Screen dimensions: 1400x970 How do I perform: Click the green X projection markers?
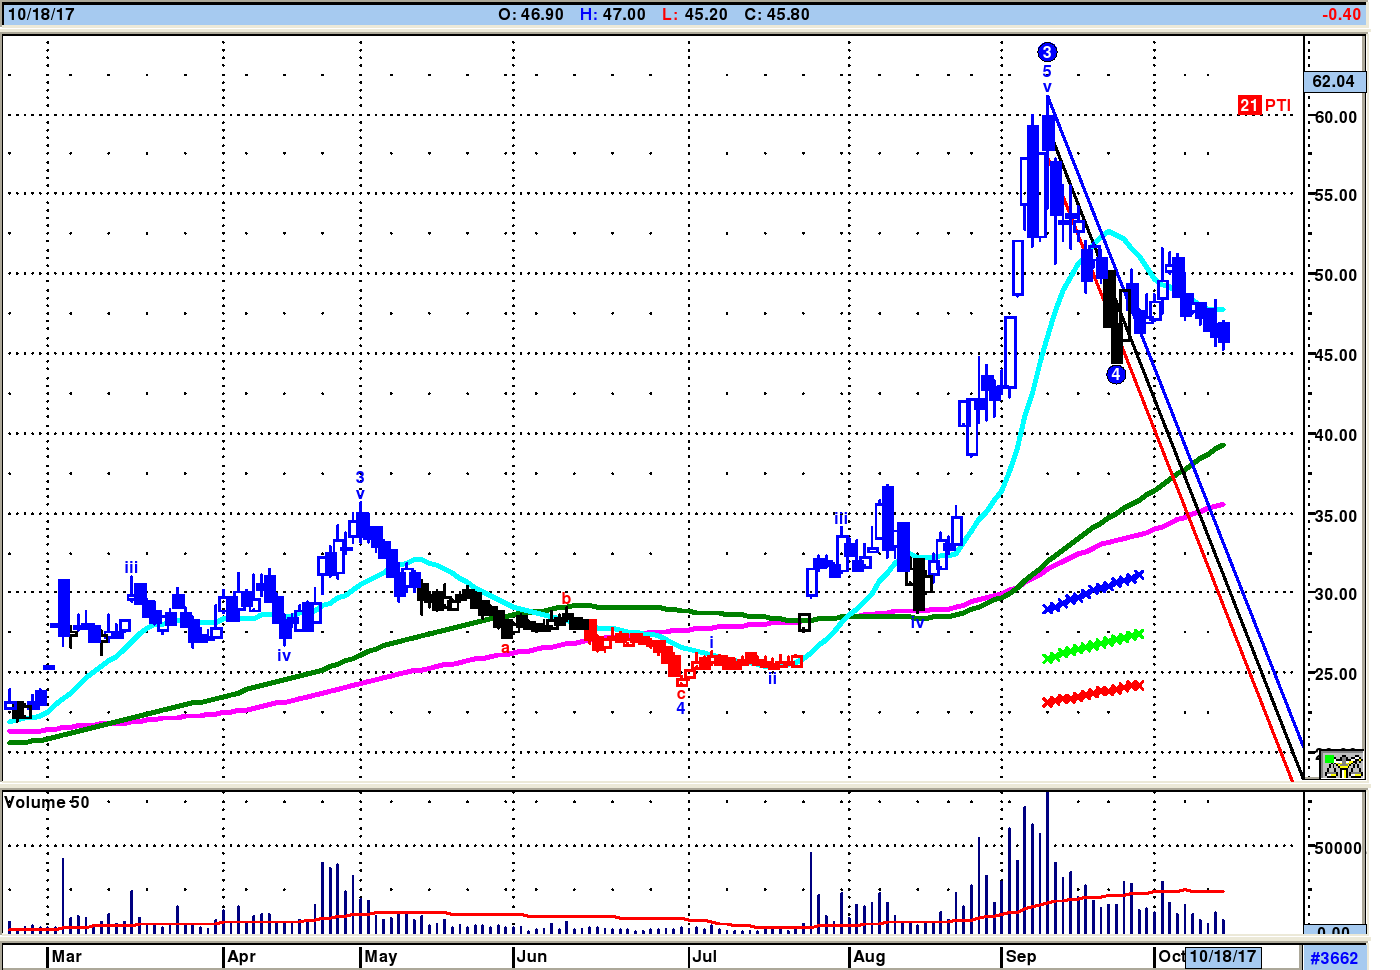coord(1092,646)
